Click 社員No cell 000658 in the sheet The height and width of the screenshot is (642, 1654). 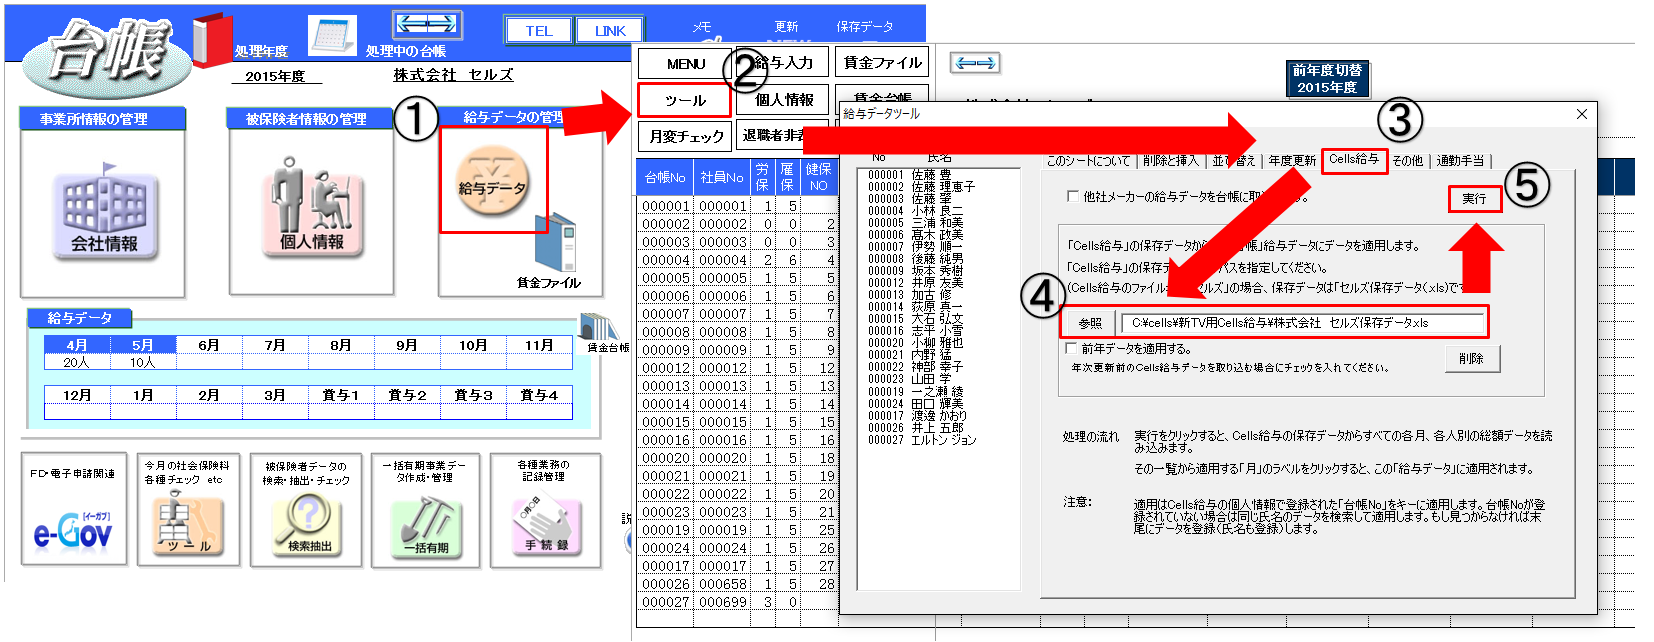coord(722,584)
